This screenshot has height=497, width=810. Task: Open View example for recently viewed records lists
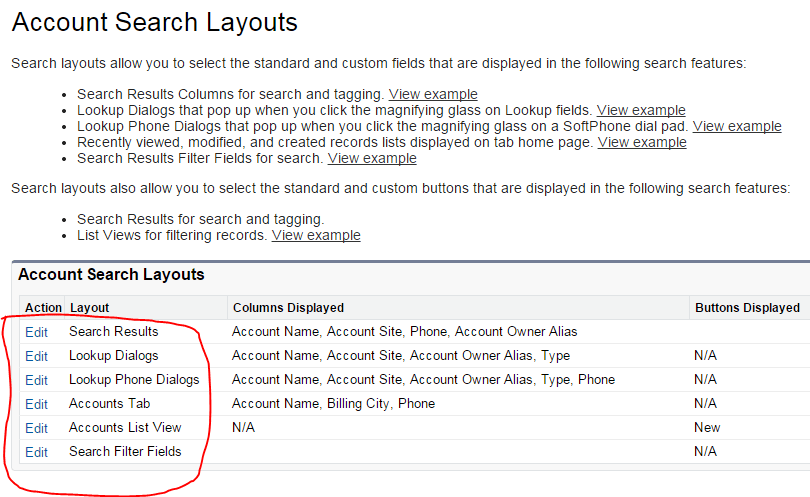pyautogui.click(x=642, y=142)
